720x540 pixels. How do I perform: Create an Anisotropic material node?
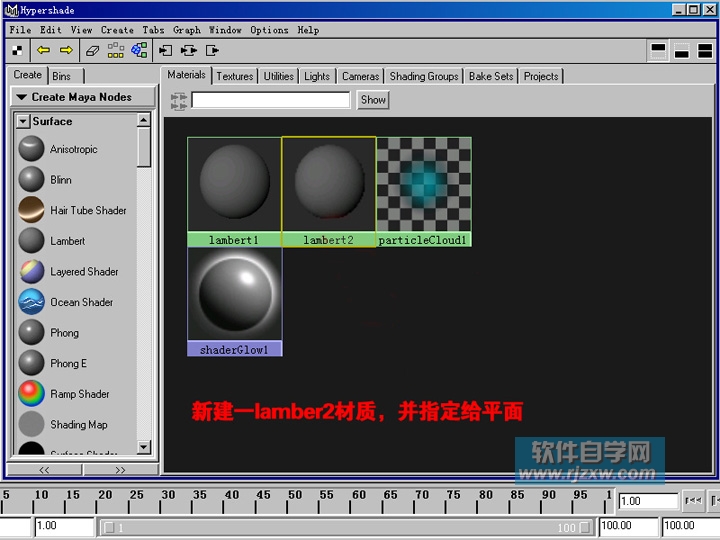pos(58,149)
